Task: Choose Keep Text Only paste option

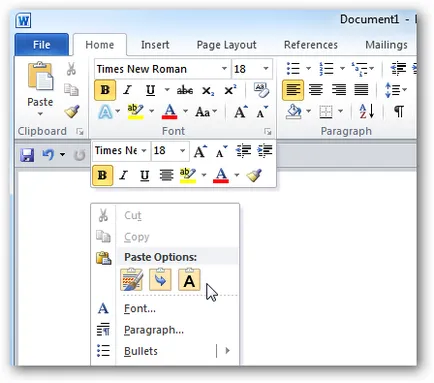Action: point(189,279)
